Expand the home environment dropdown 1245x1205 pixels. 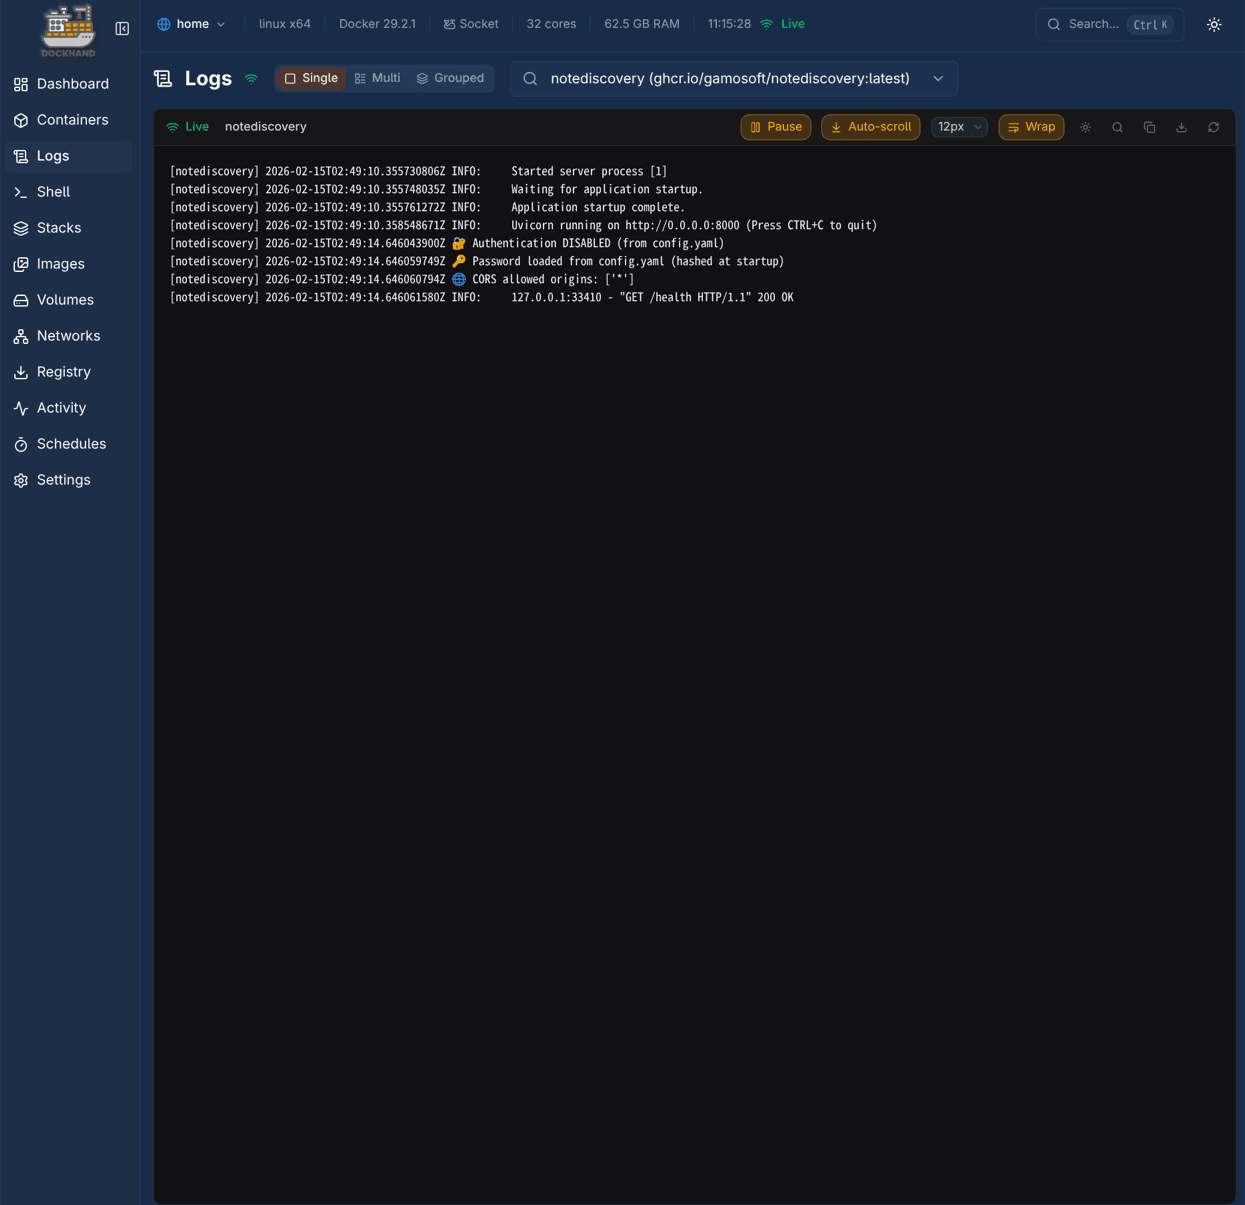(191, 23)
